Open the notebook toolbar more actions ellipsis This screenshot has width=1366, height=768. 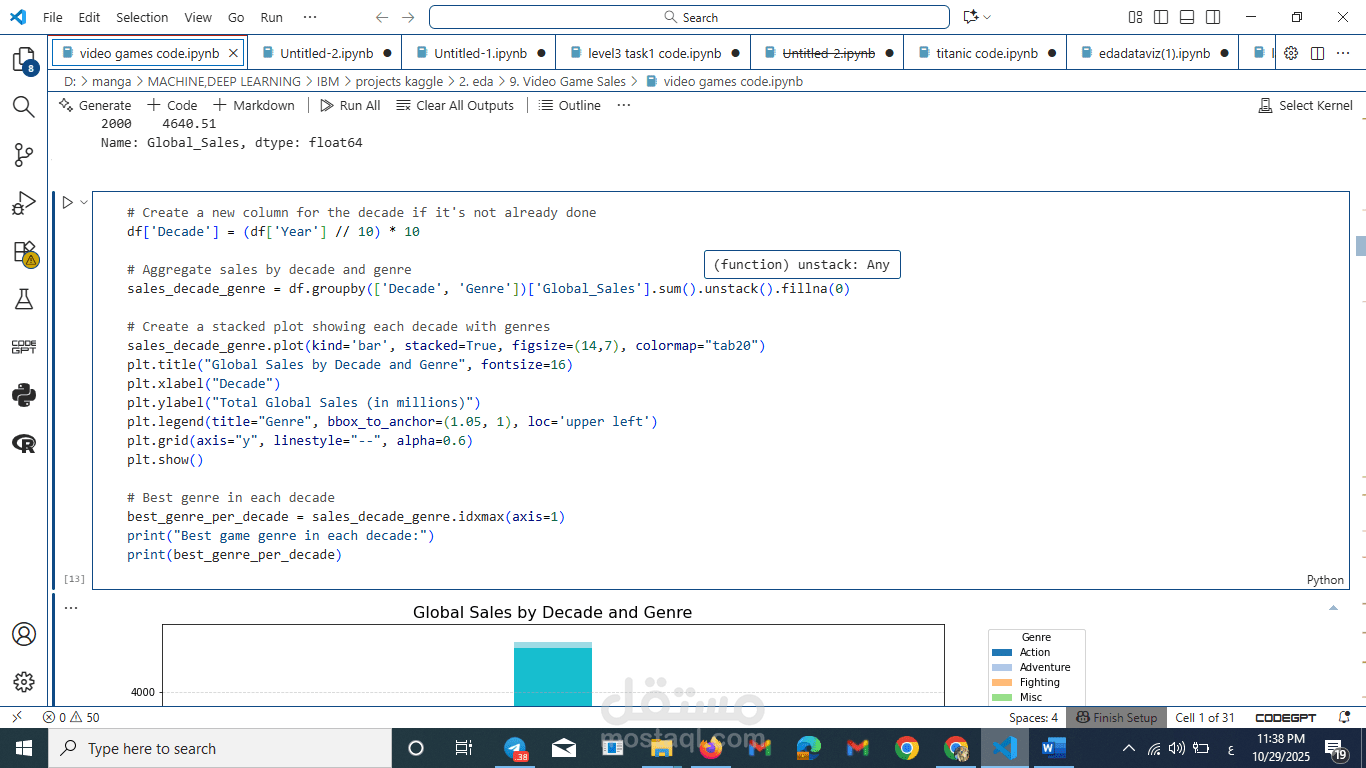(624, 105)
